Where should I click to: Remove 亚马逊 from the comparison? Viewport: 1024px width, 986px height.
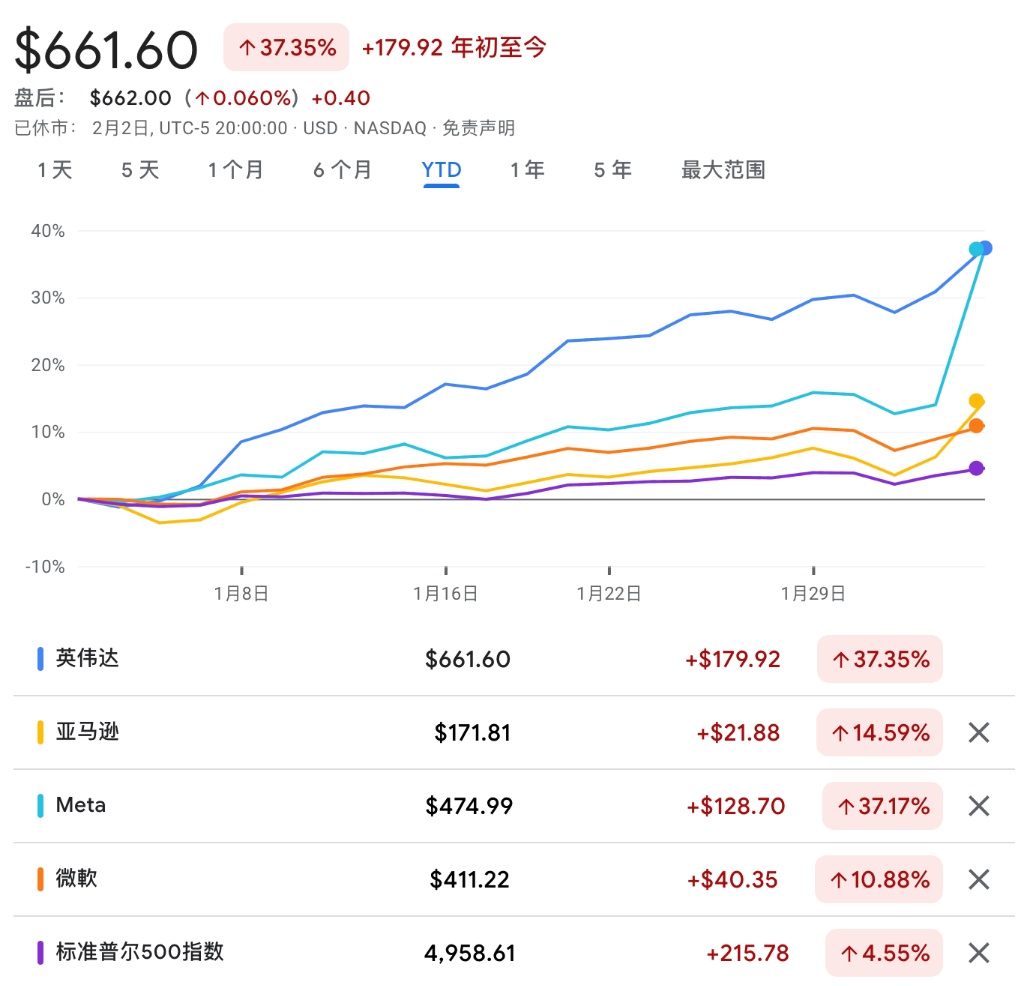coord(978,733)
